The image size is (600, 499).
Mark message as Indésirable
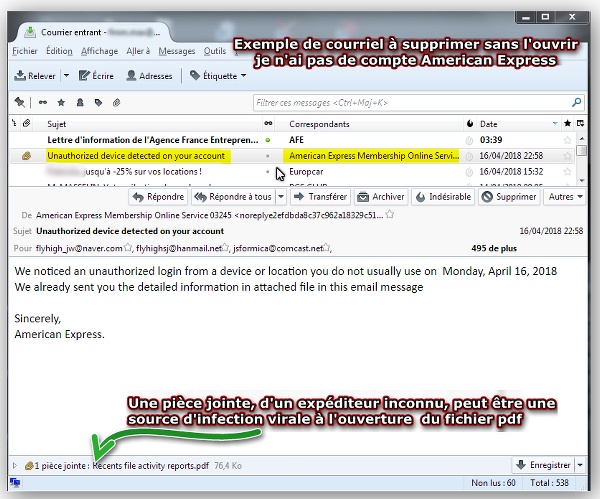[x=443, y=197]
